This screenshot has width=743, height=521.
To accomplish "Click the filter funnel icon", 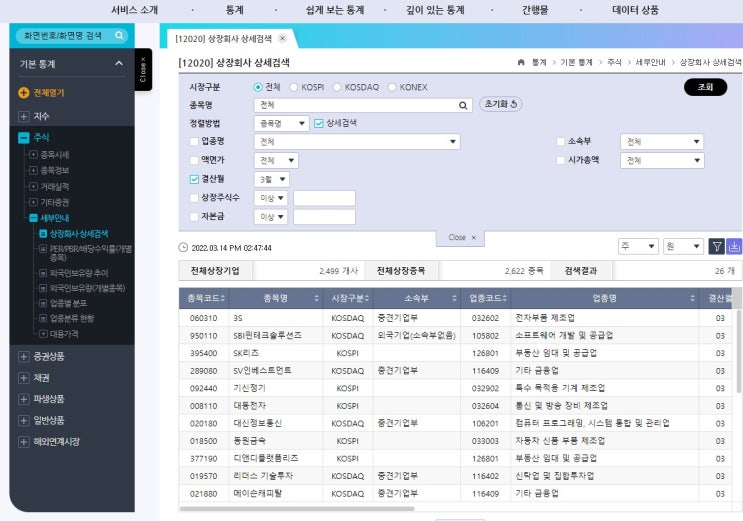I will coord(716,246).
